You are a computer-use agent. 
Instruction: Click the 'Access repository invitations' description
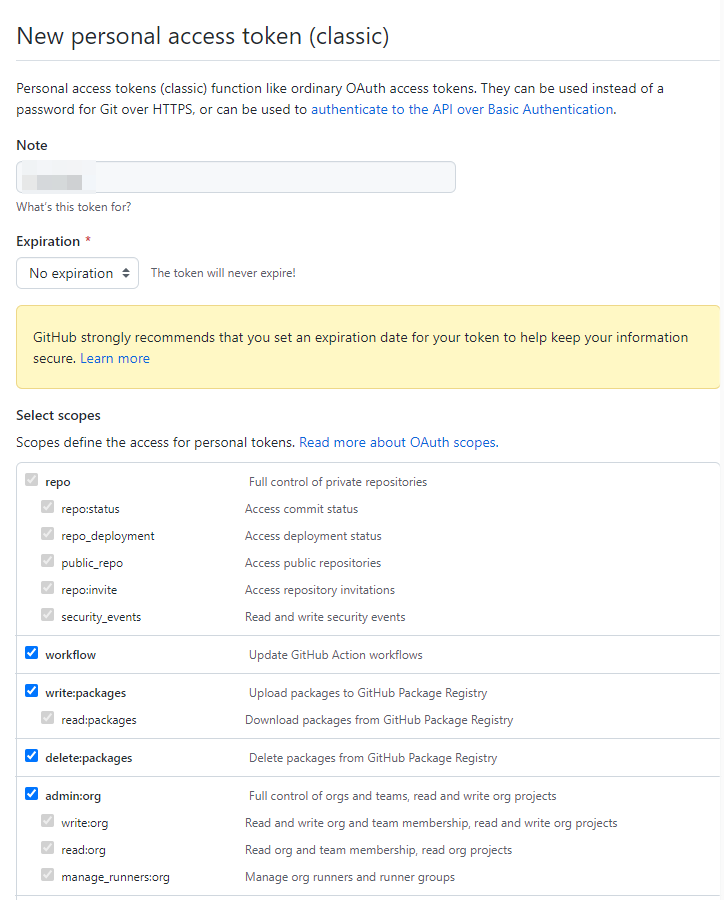click(x=320, y=590)
